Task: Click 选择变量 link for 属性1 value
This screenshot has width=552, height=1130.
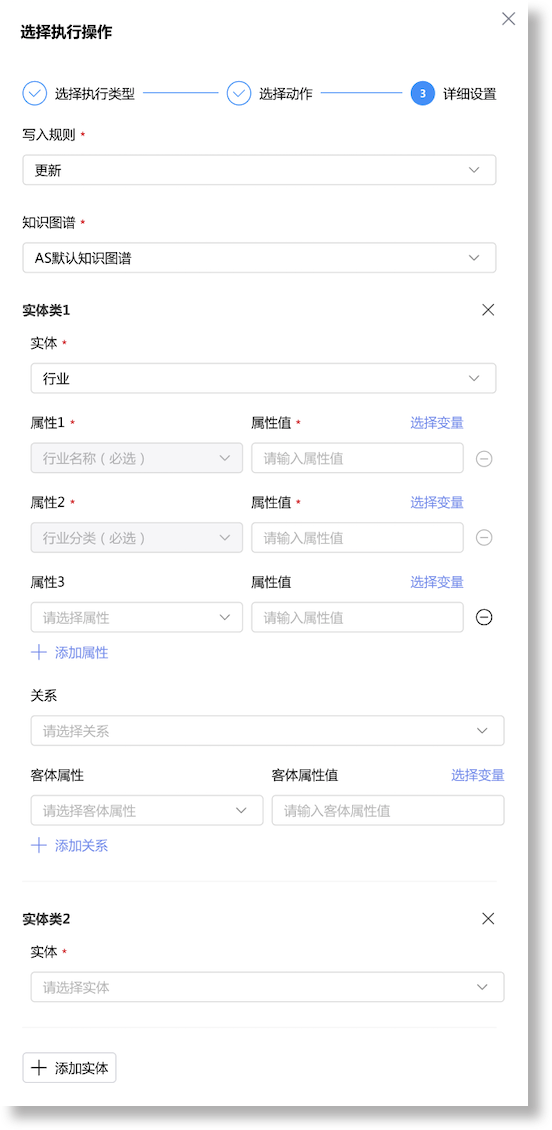Action: click(x=437, y=423)
